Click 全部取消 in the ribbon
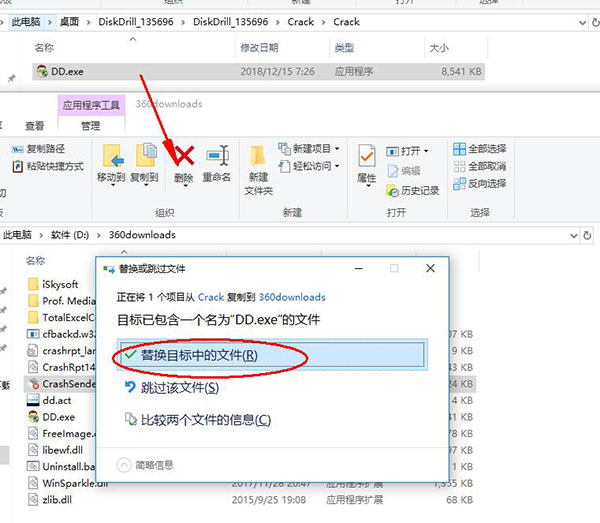 [x=479, y=166]
